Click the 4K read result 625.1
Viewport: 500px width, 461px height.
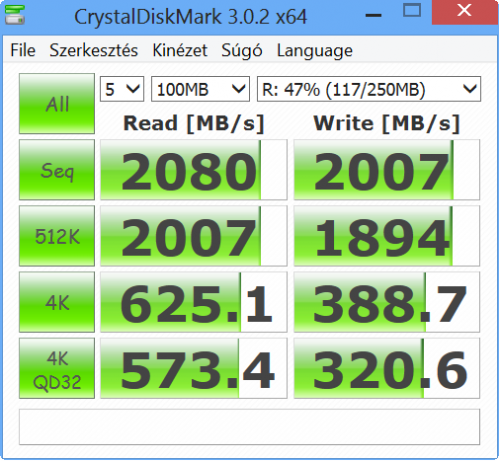pos(194,302)
